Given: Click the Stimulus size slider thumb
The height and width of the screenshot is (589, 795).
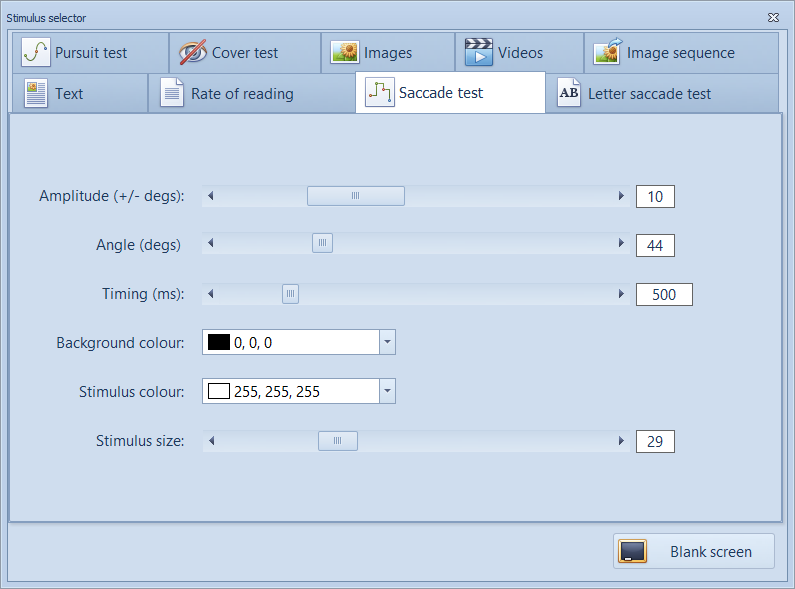Looking at the screenshot, I should [x=337, y=441].
